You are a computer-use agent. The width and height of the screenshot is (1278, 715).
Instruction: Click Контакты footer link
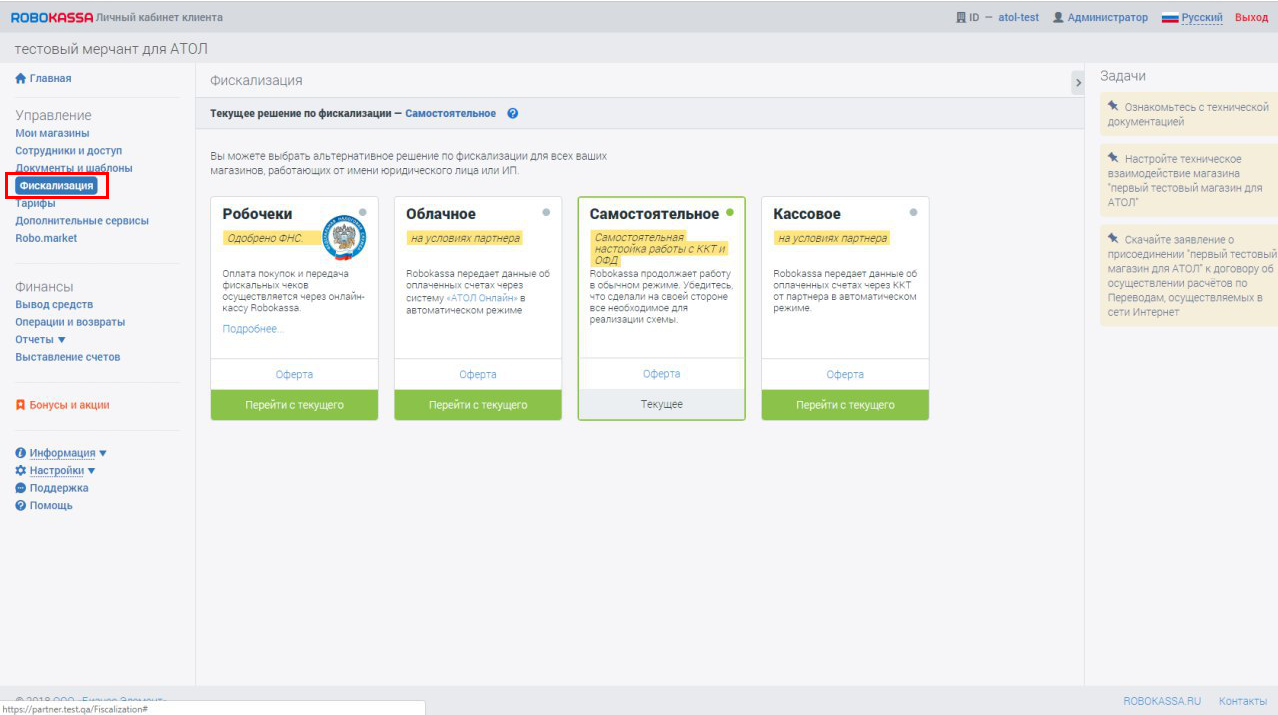1243,701
